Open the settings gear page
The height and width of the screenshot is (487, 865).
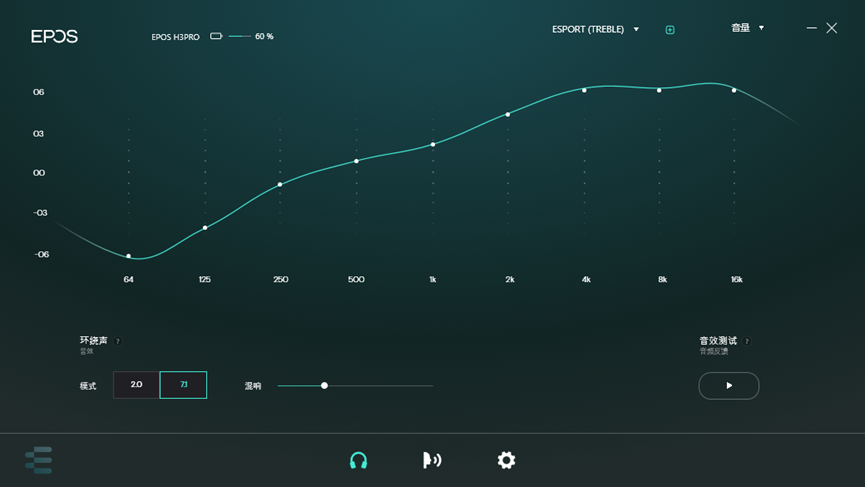tap(506, 460)
